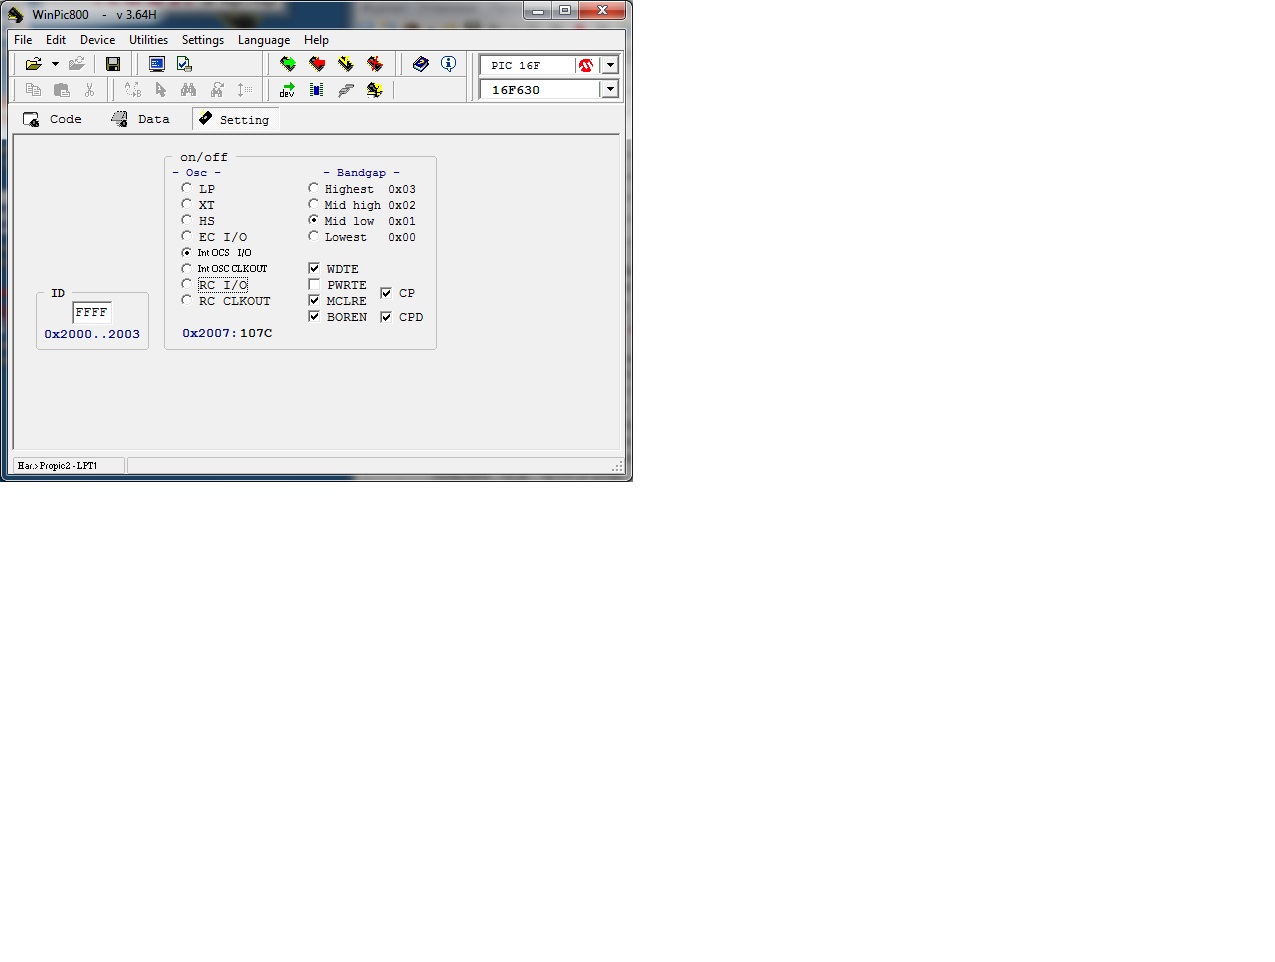Select the RC CLKOUT oscillator option

[x=187, y=300]
